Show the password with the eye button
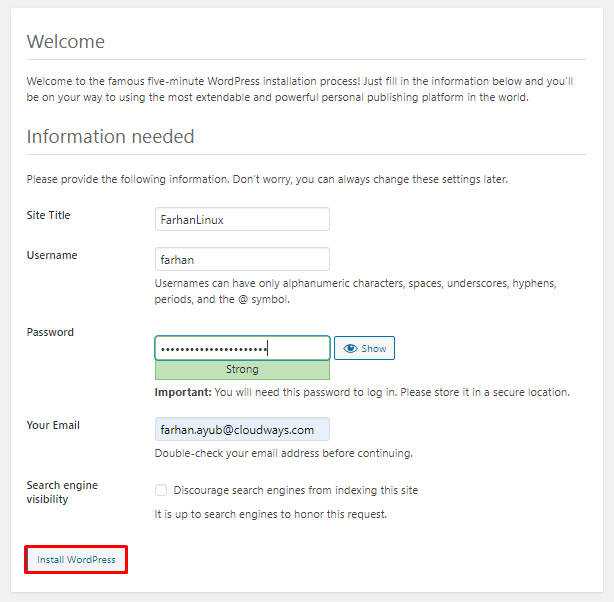 click(x=364, y=348)
